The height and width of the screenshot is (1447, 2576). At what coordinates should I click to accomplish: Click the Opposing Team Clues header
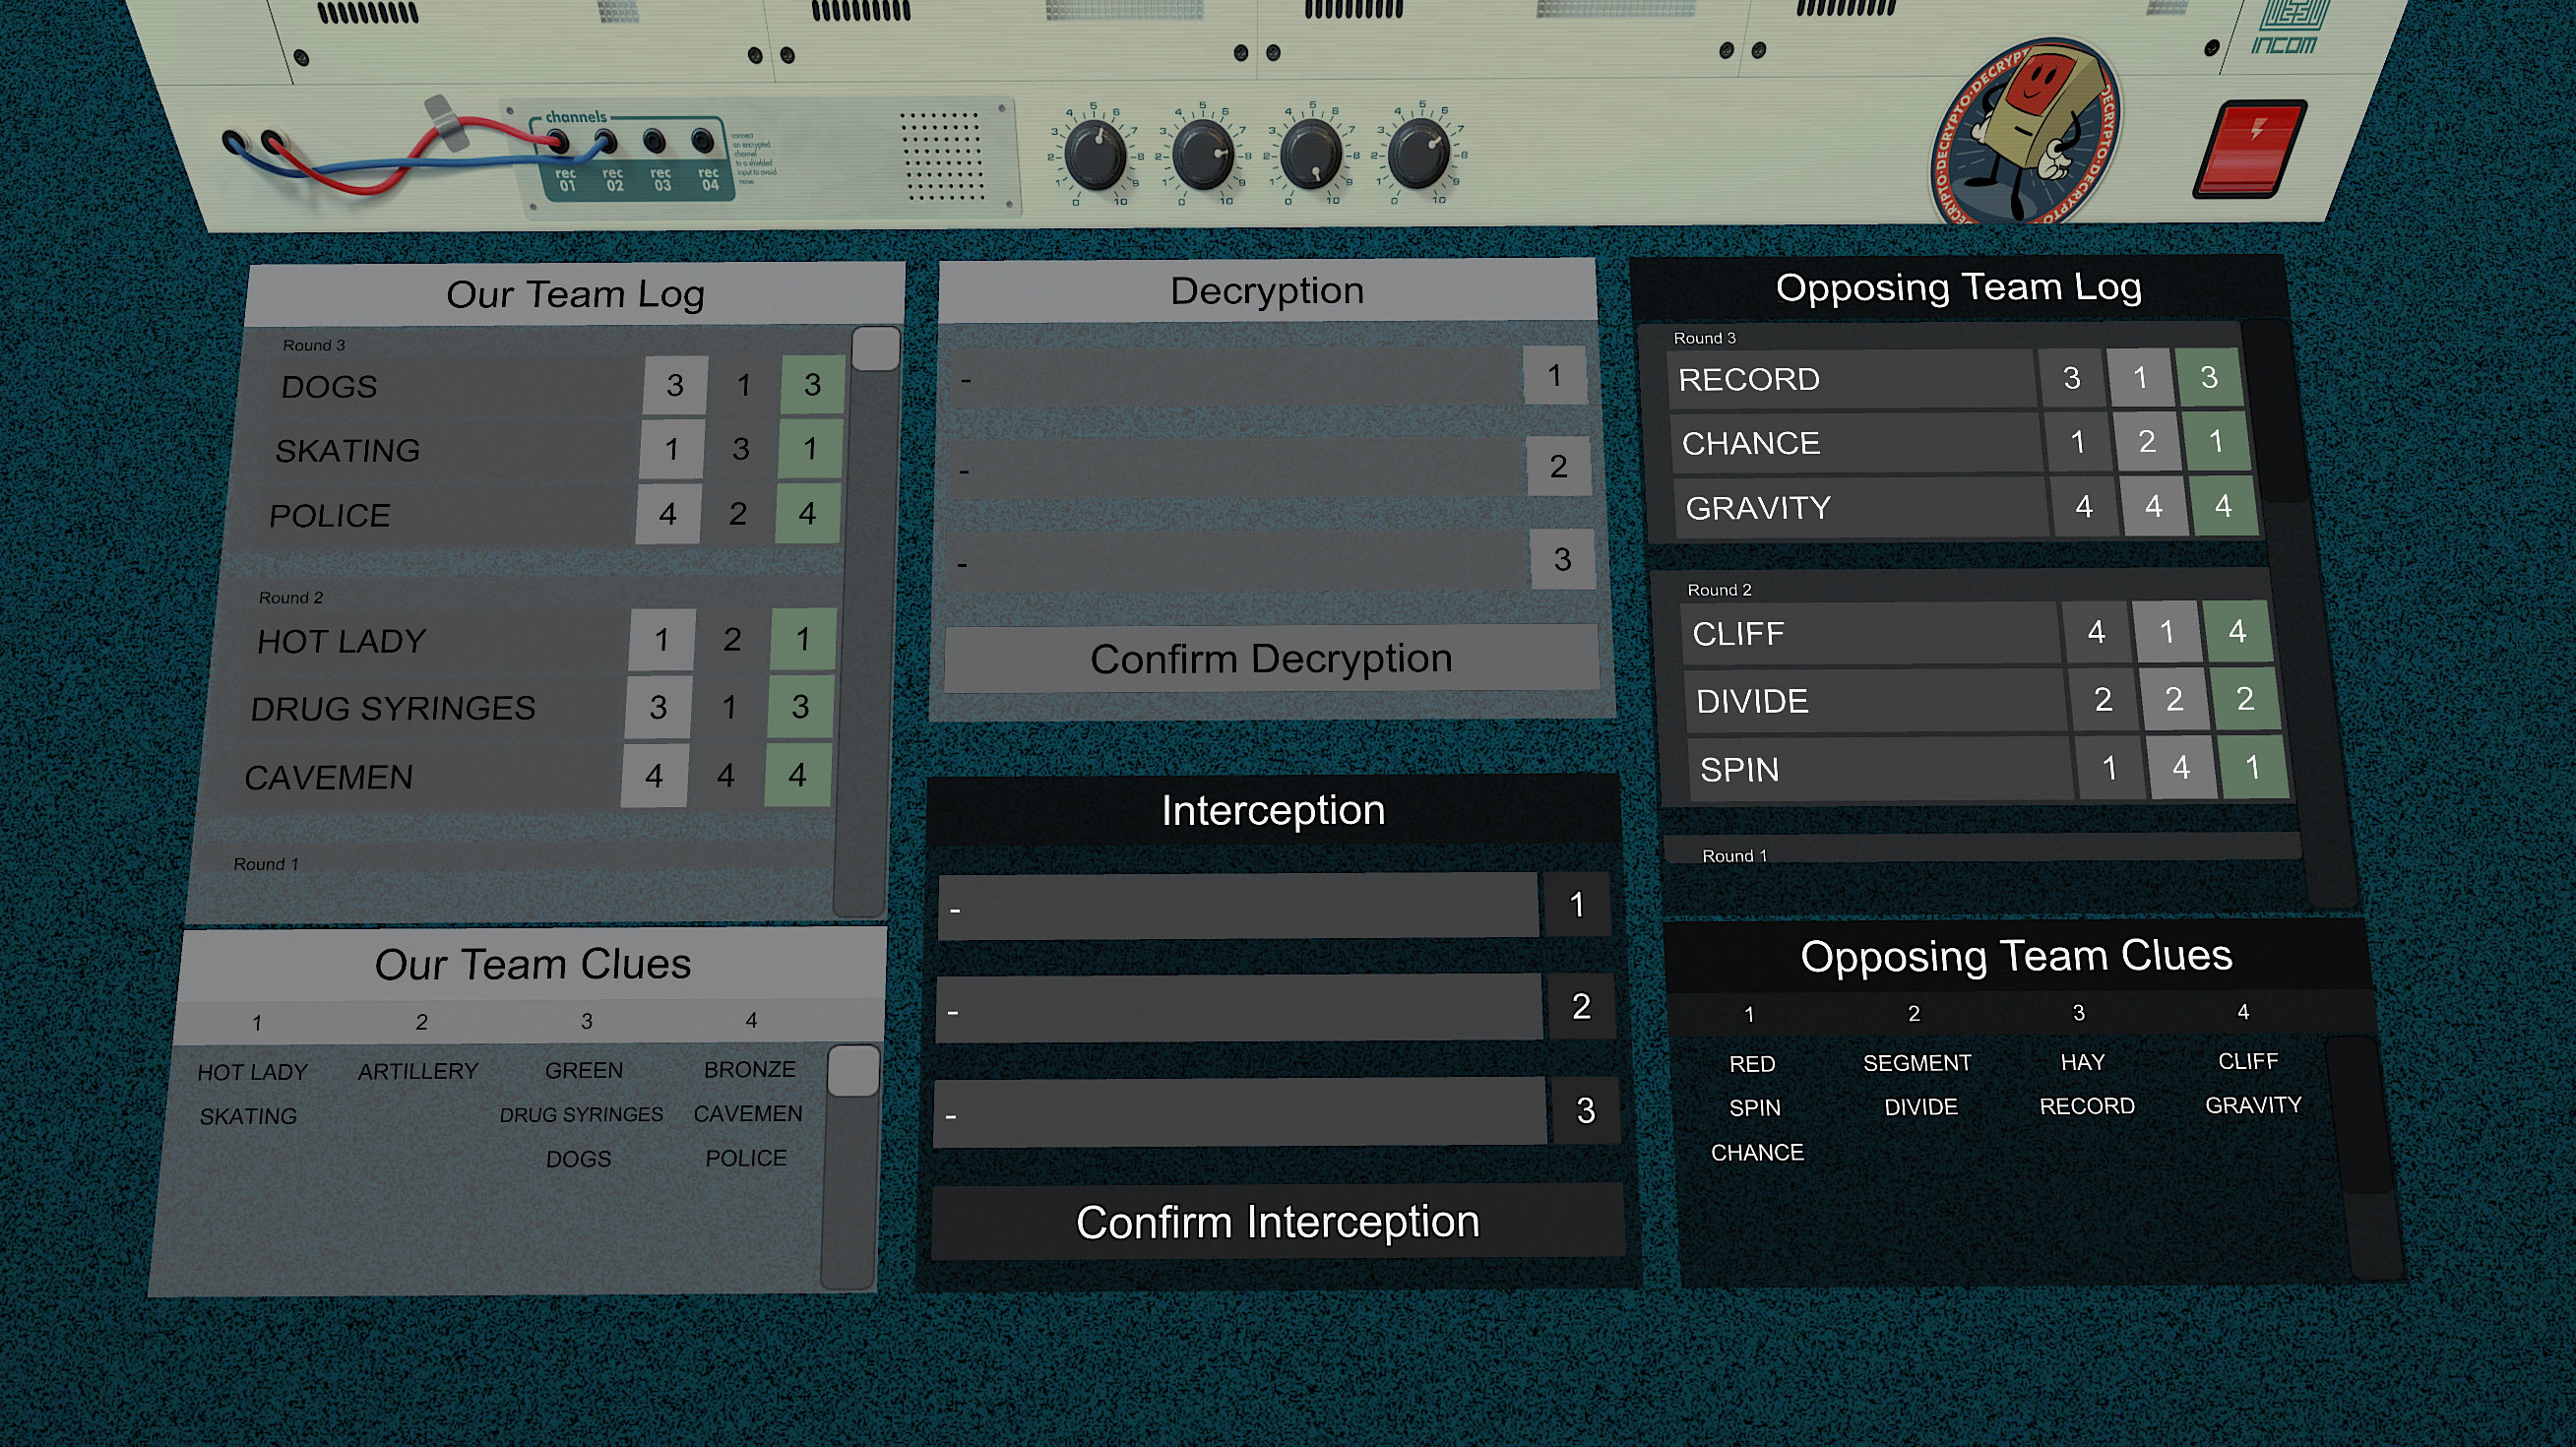point(2016,956)
